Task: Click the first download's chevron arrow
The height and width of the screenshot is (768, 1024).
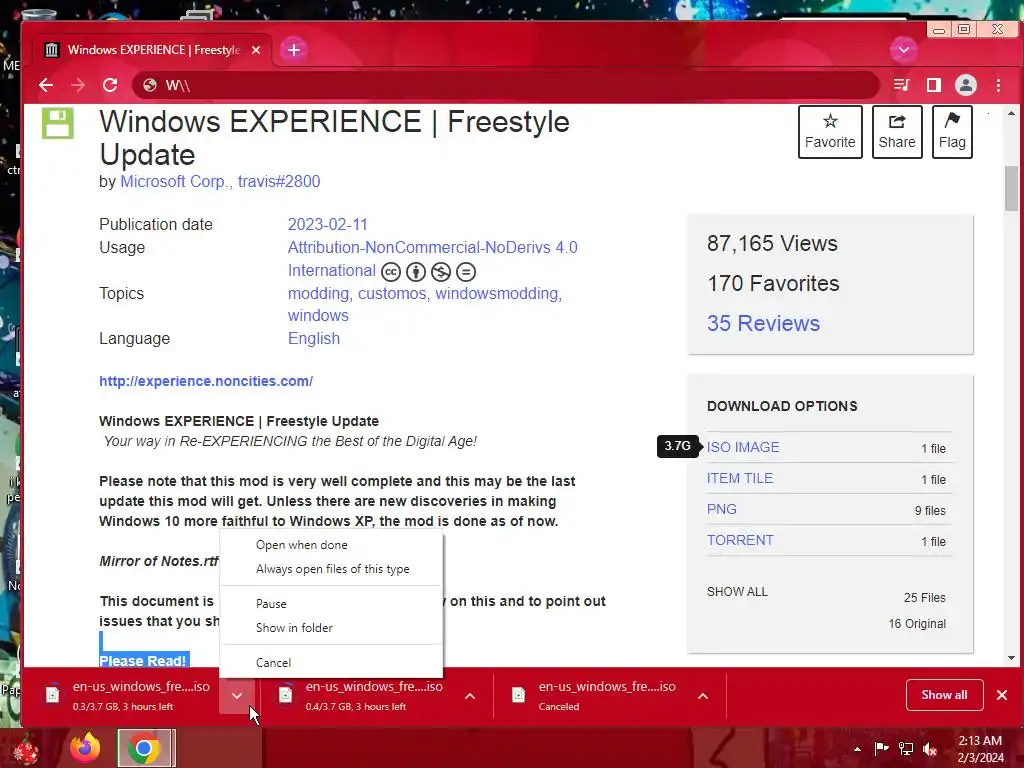Action: pos(236,696)
